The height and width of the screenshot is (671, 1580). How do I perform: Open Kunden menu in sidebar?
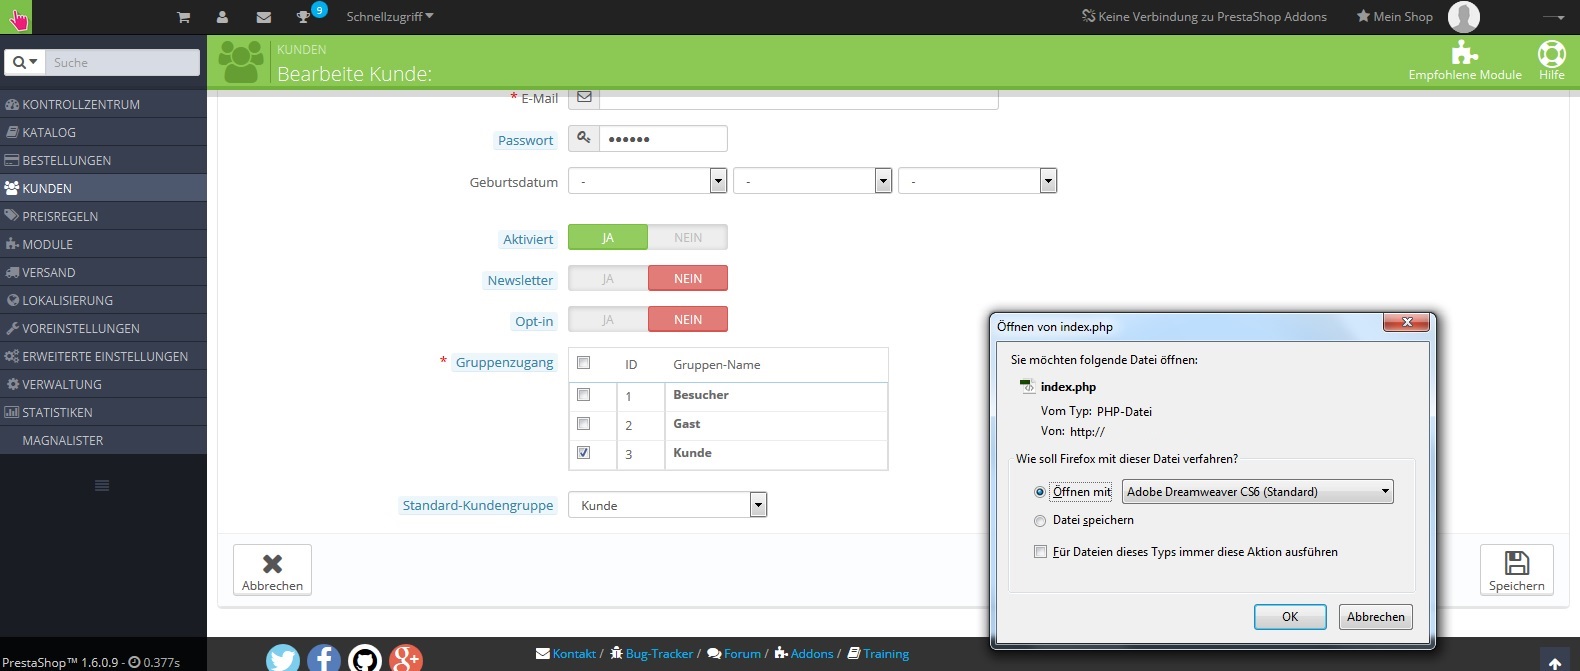103,188
